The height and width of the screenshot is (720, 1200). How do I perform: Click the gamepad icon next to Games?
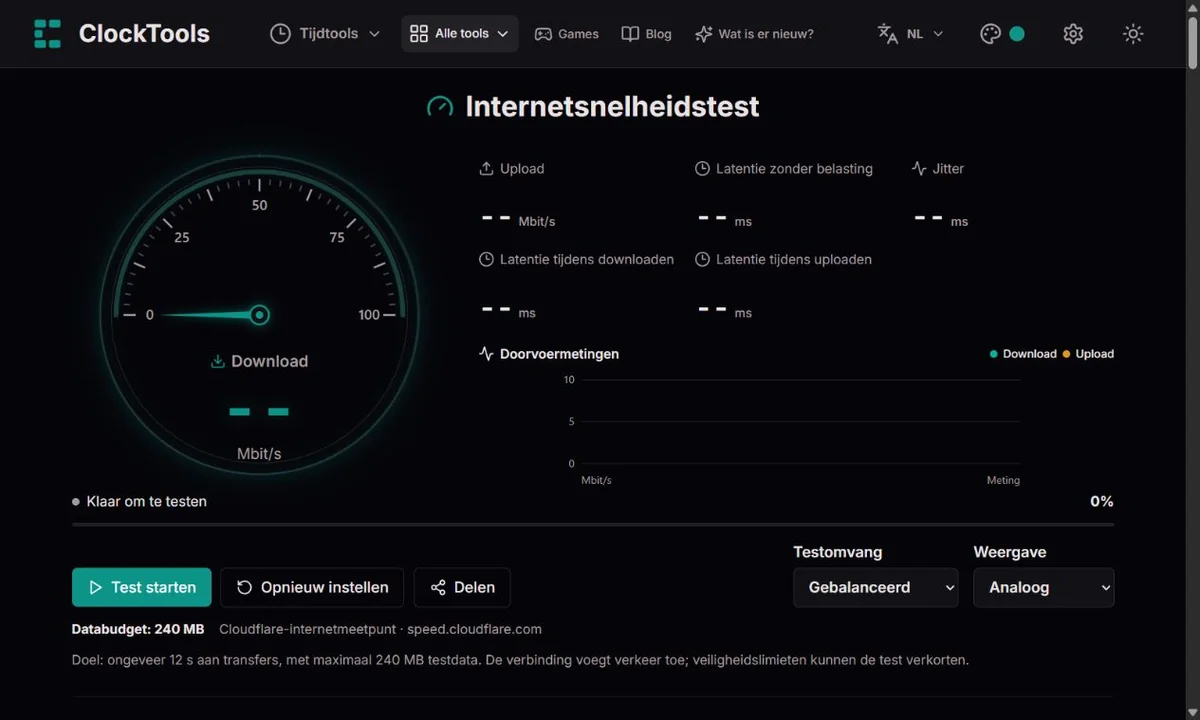(543, 34)
